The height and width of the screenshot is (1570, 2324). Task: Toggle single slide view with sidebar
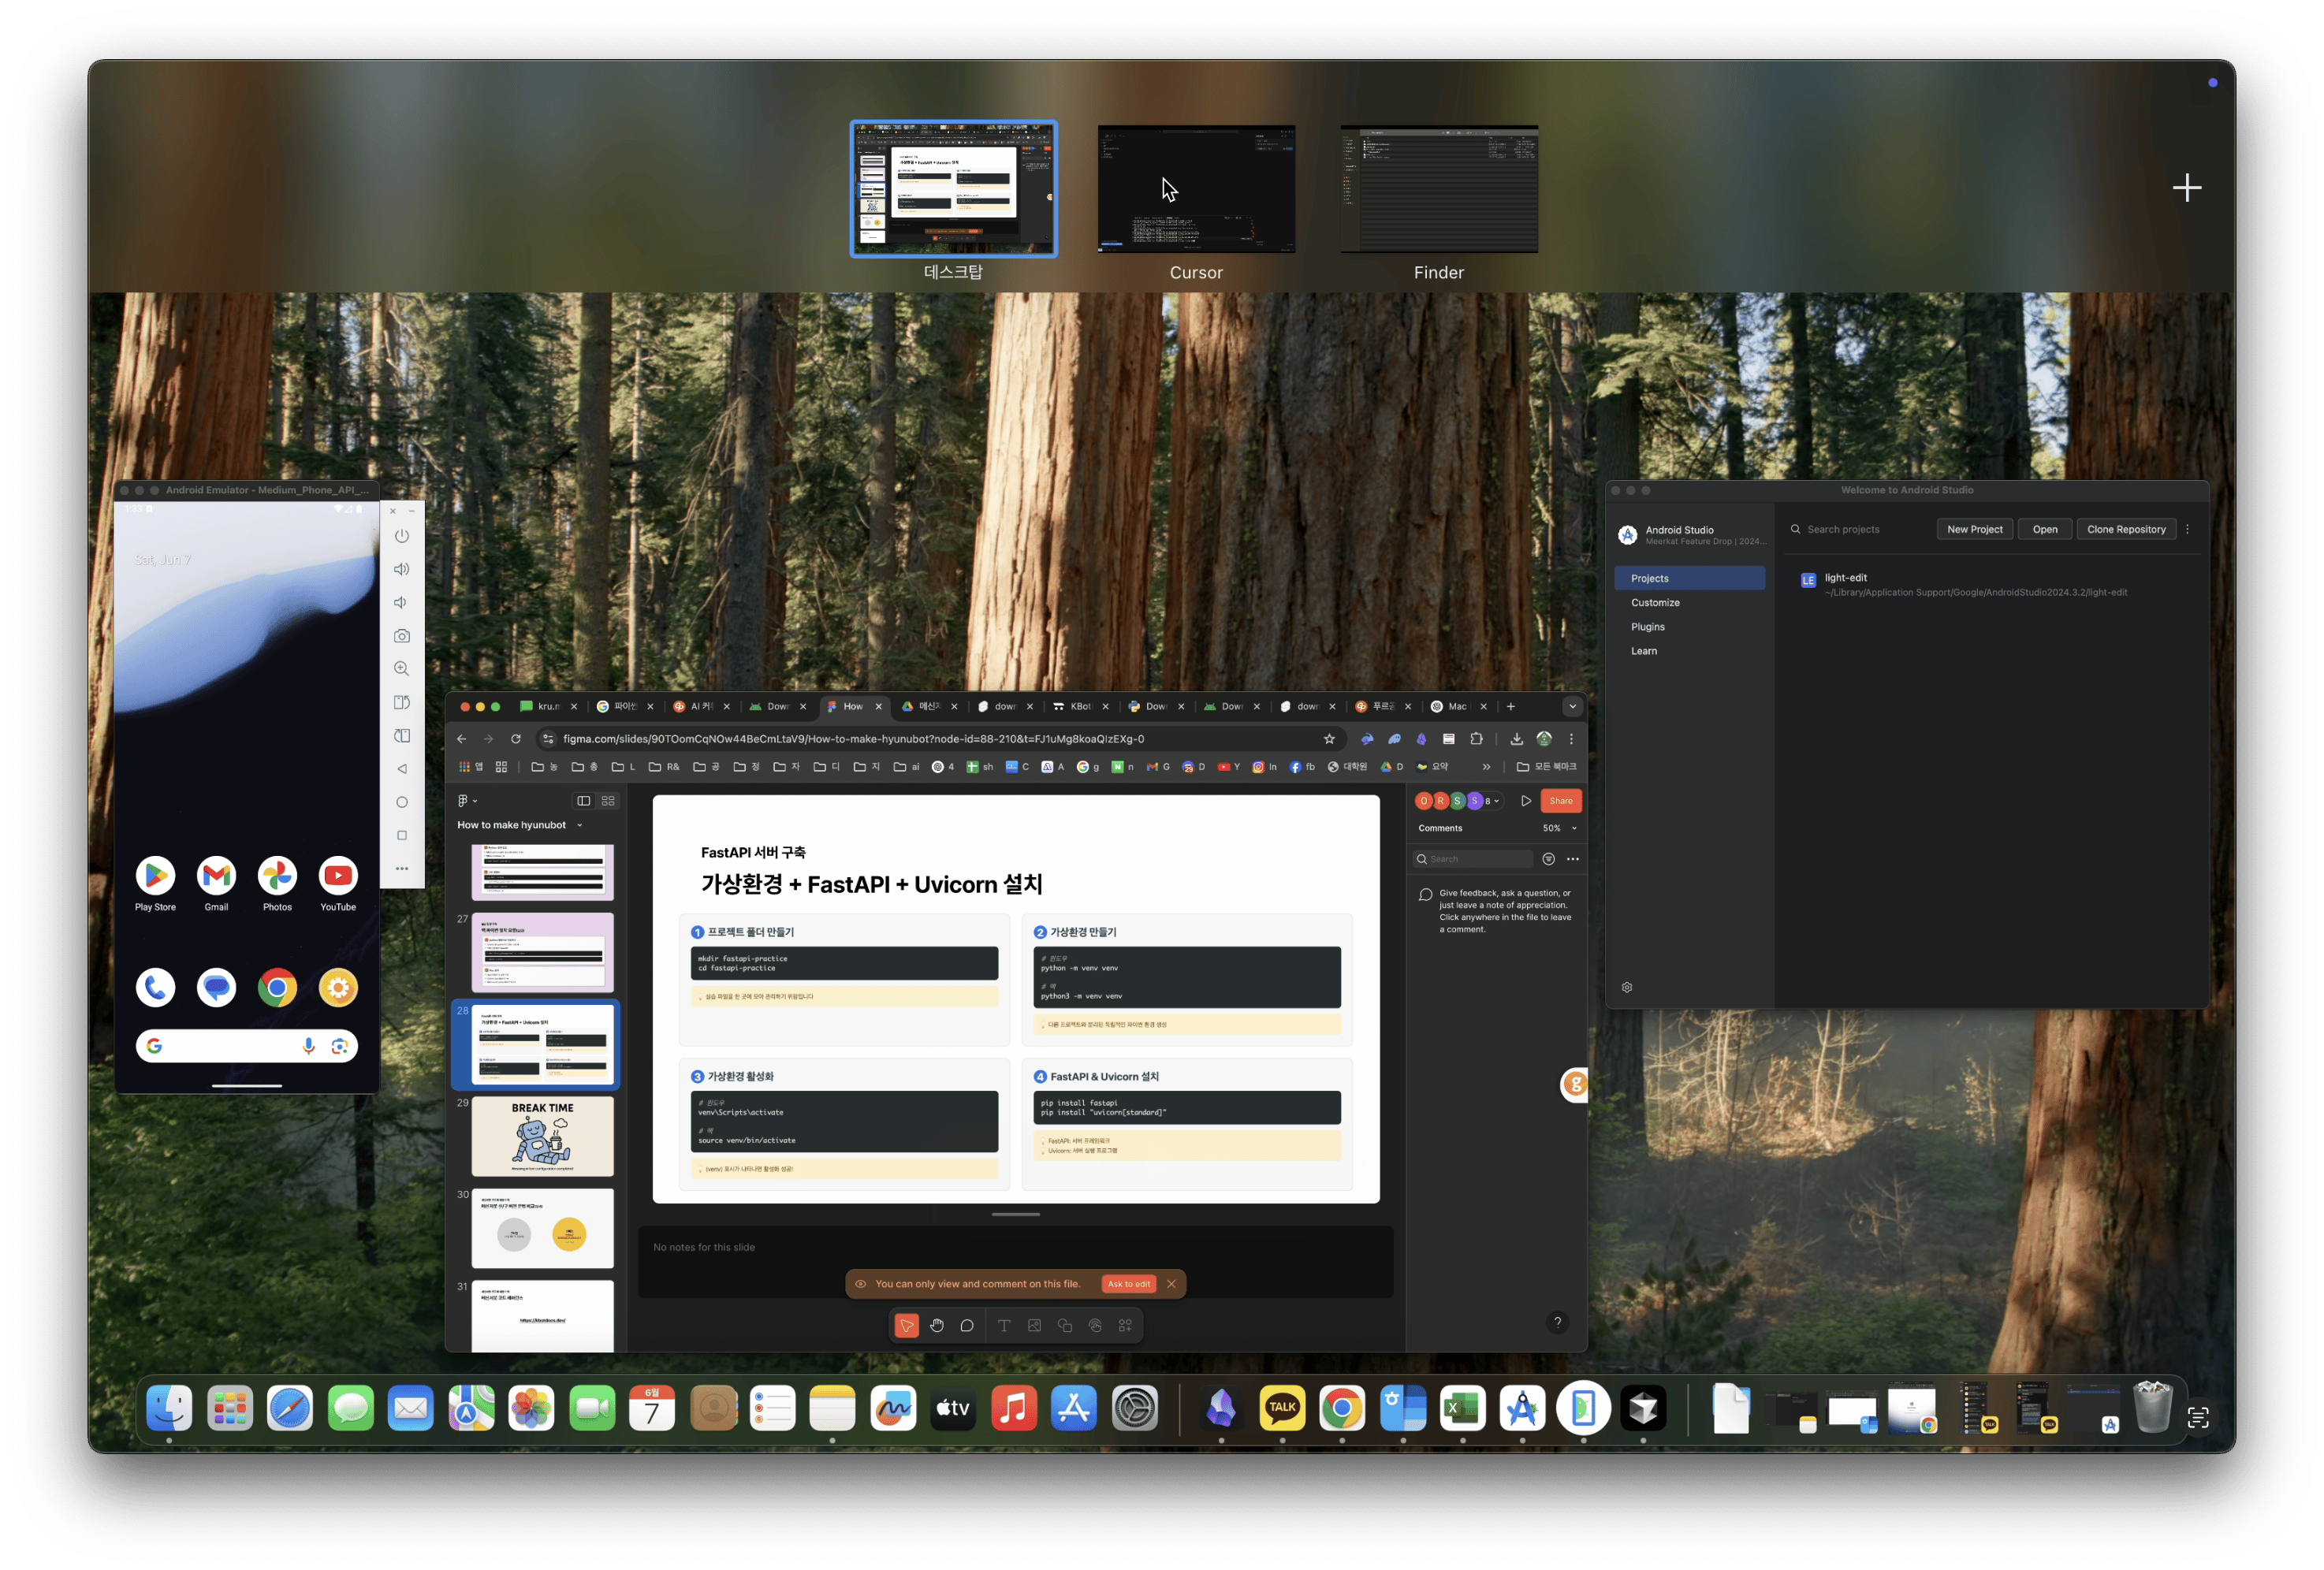[x=584, y=801]
